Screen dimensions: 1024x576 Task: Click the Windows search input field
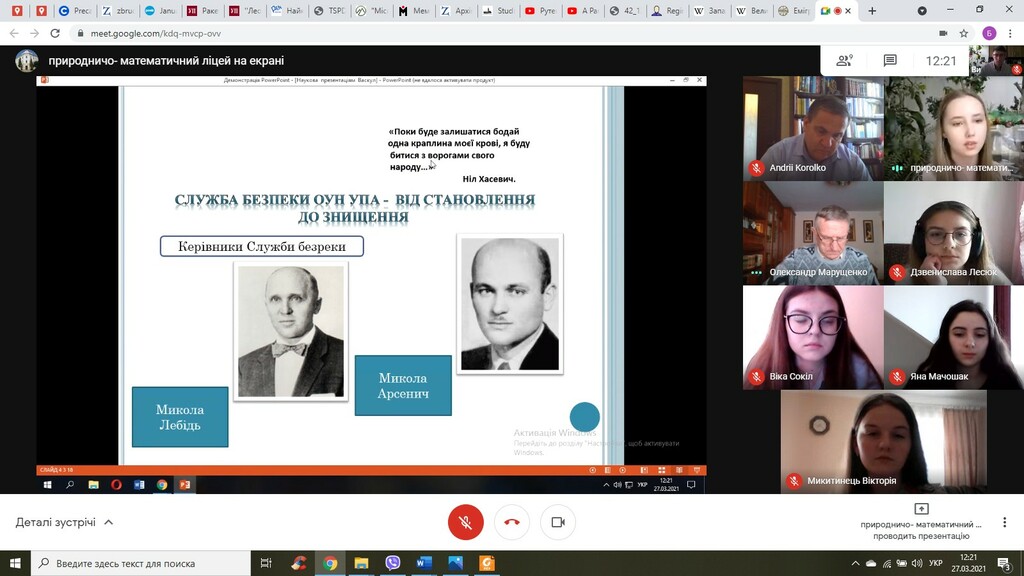[140, 563]
